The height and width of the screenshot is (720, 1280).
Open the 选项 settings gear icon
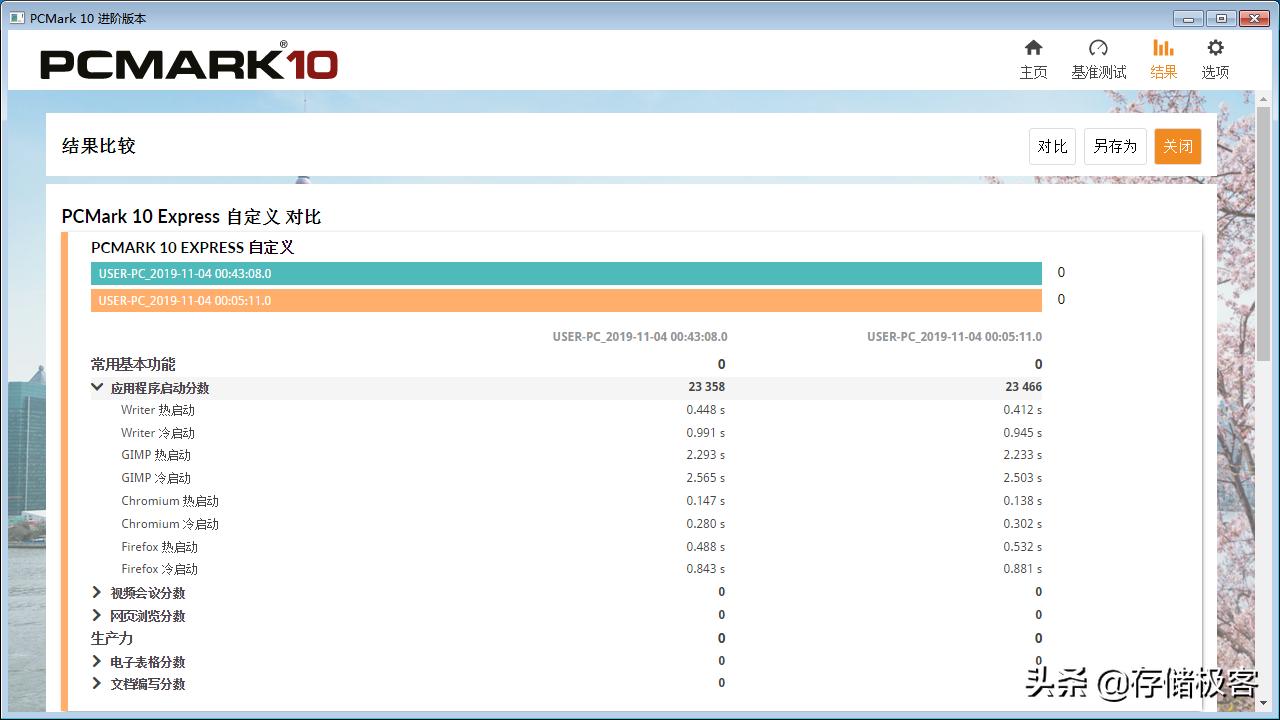(1215, 48)
